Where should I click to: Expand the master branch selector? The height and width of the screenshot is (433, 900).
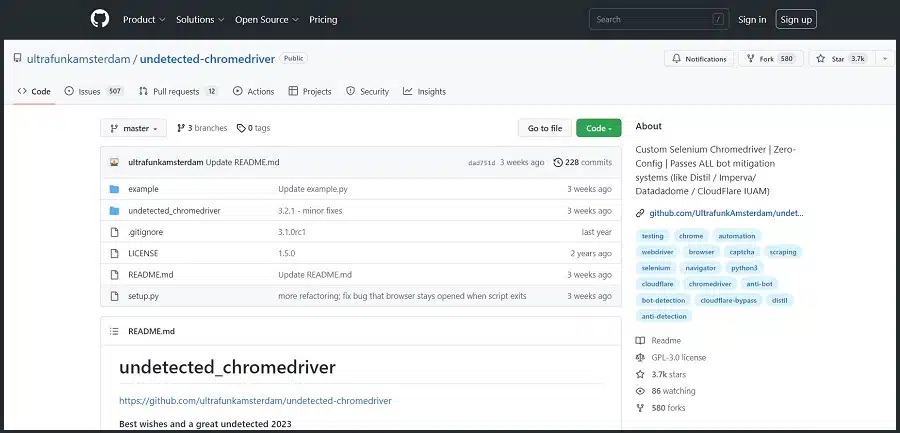tap(133, 128)
